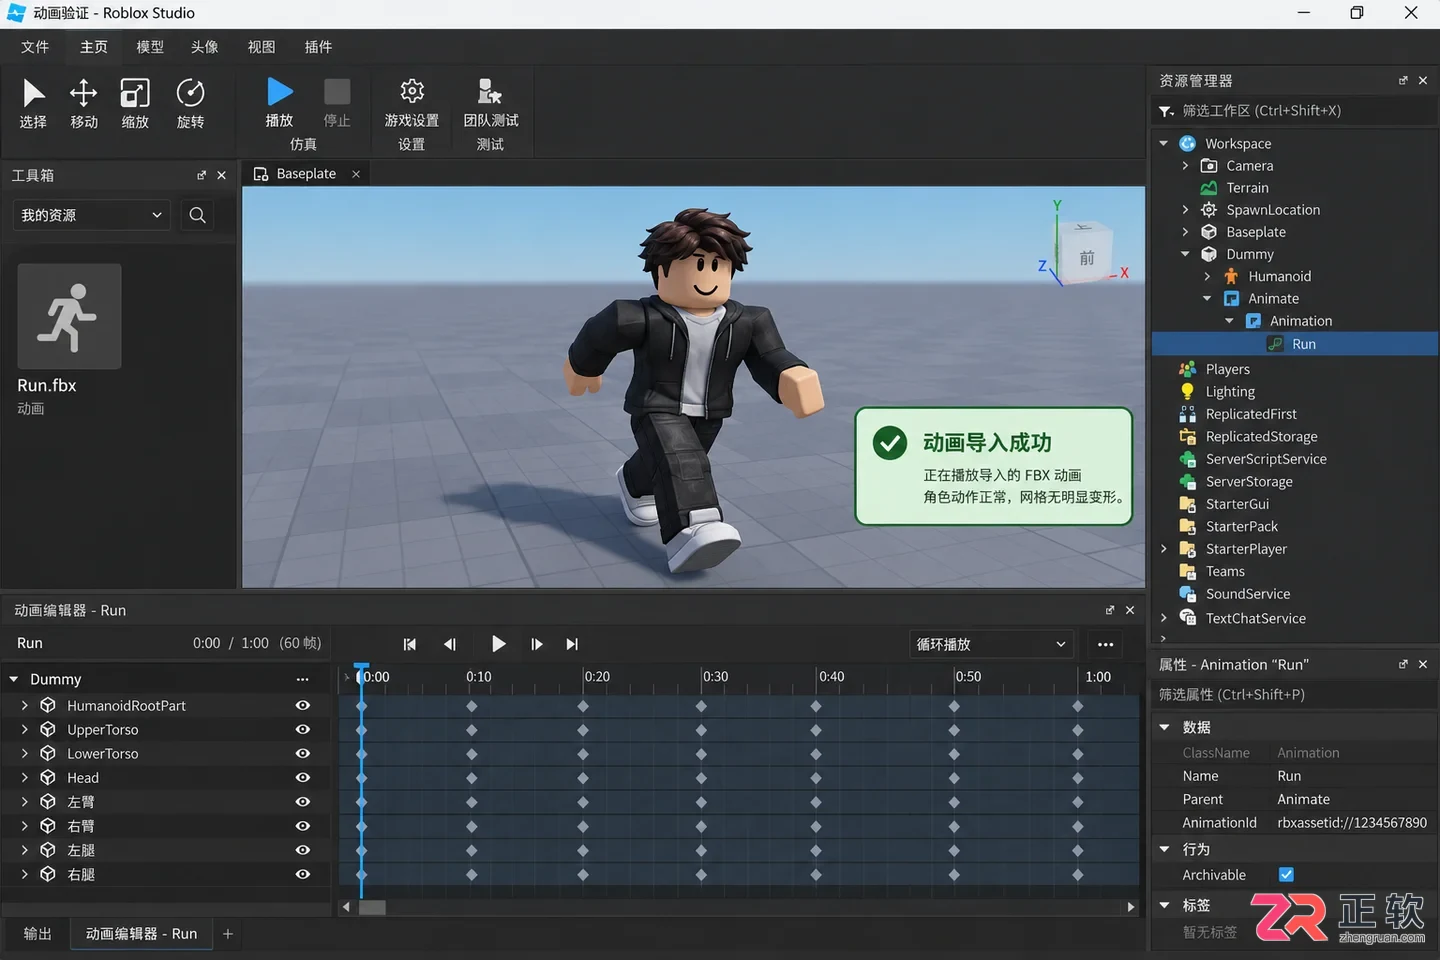Jump to last keyframe in animation editor

pyautogui.click(x=572, y=644)
